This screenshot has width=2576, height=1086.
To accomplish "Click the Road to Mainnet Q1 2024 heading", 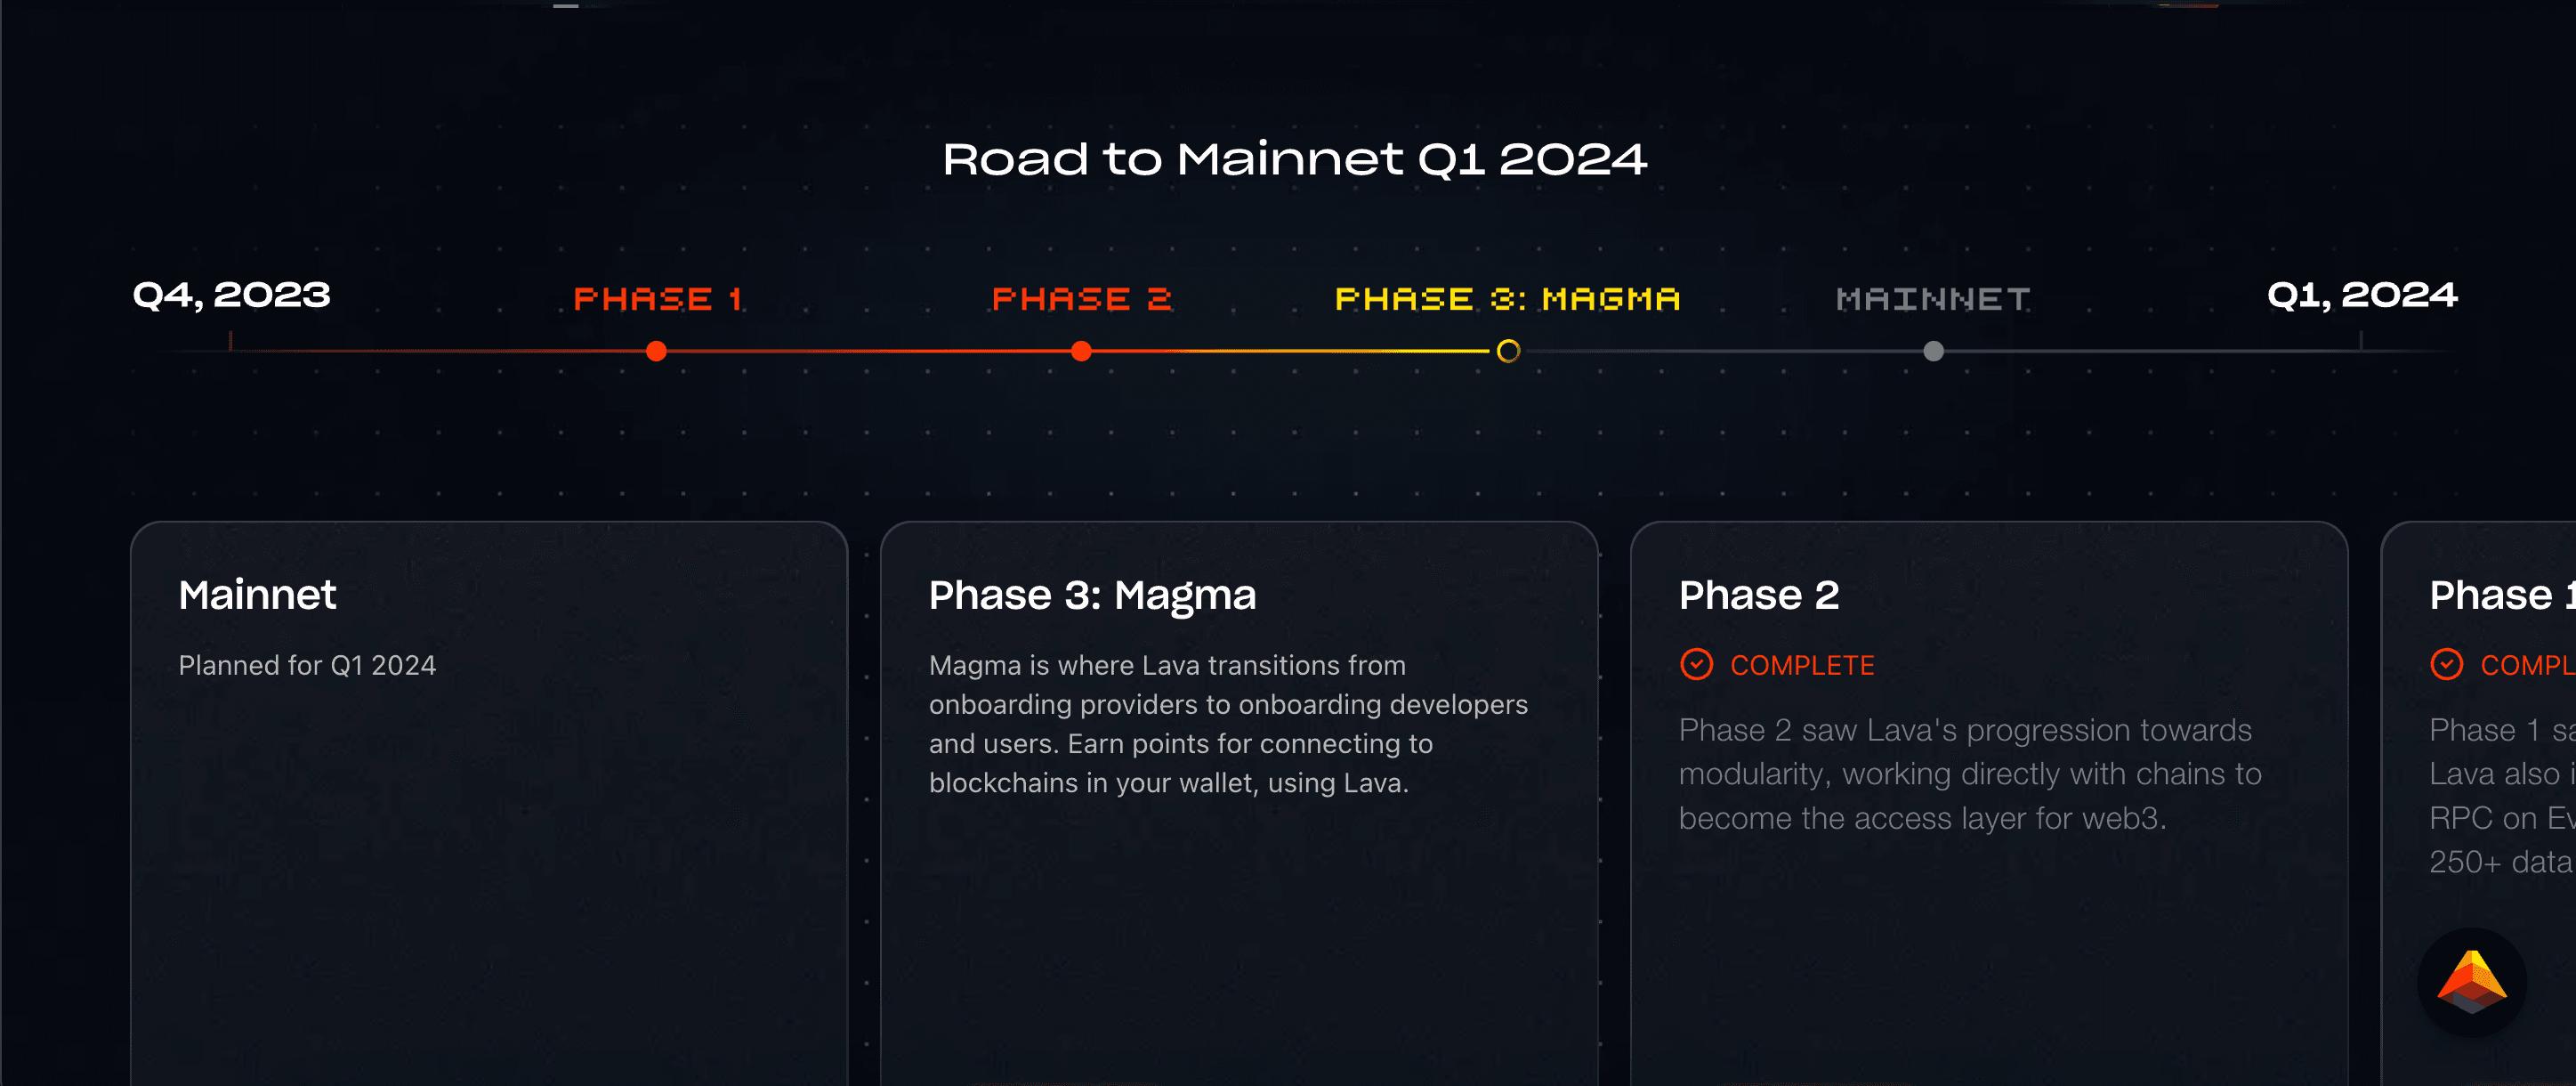I will [1294, 159].
